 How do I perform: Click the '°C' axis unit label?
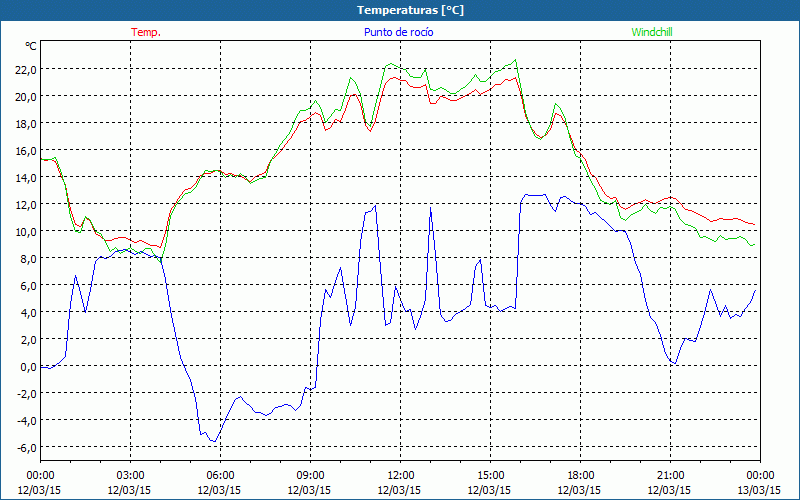(31, 46)
